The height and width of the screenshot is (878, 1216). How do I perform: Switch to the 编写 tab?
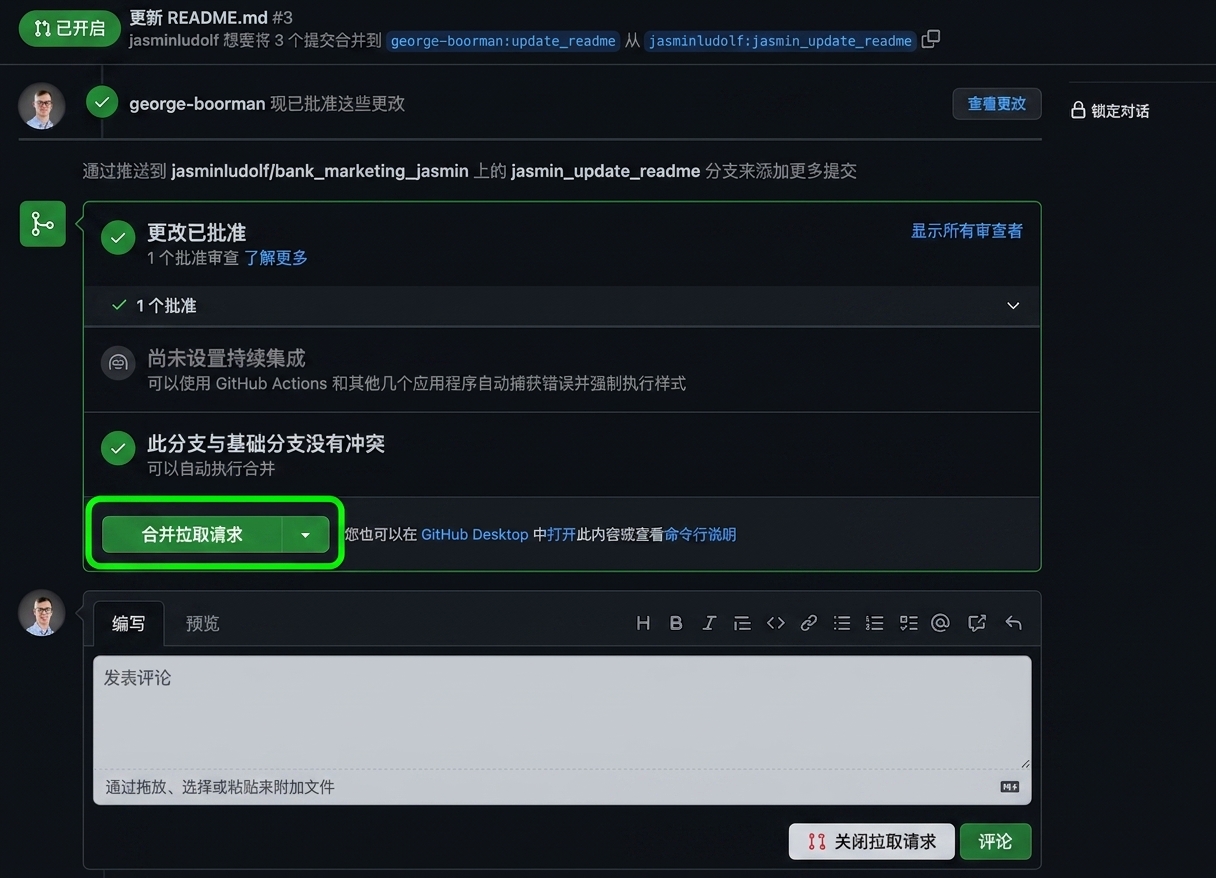(x=128, y=624)
